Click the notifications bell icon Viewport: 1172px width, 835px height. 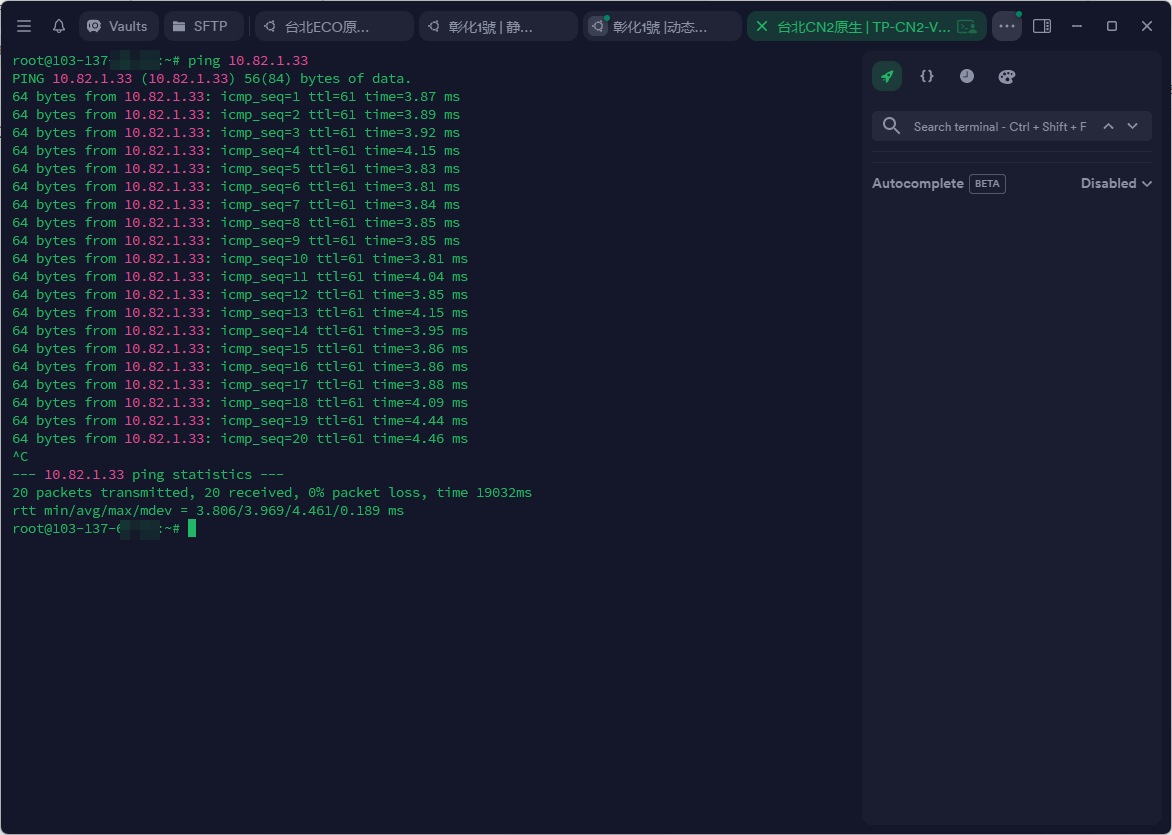point(59,26)
